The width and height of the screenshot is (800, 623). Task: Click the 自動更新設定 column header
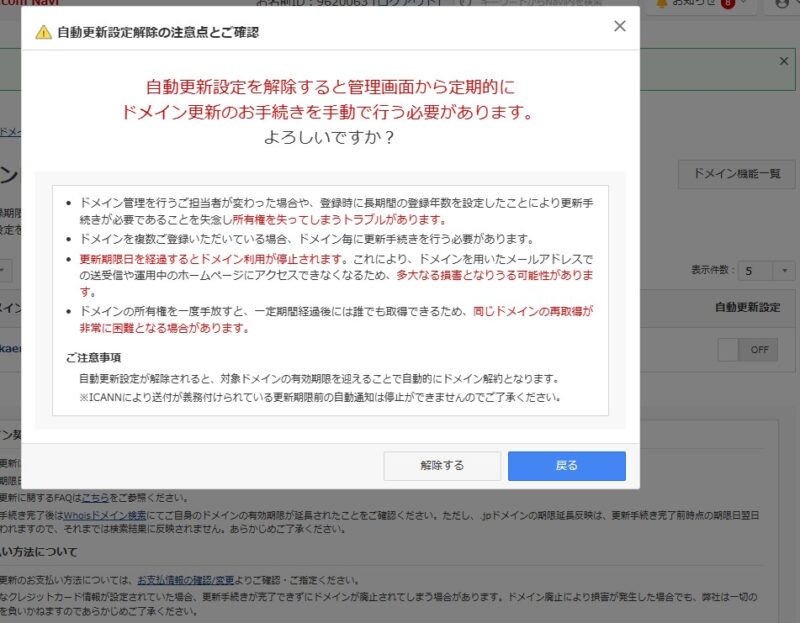pos(747,307)
